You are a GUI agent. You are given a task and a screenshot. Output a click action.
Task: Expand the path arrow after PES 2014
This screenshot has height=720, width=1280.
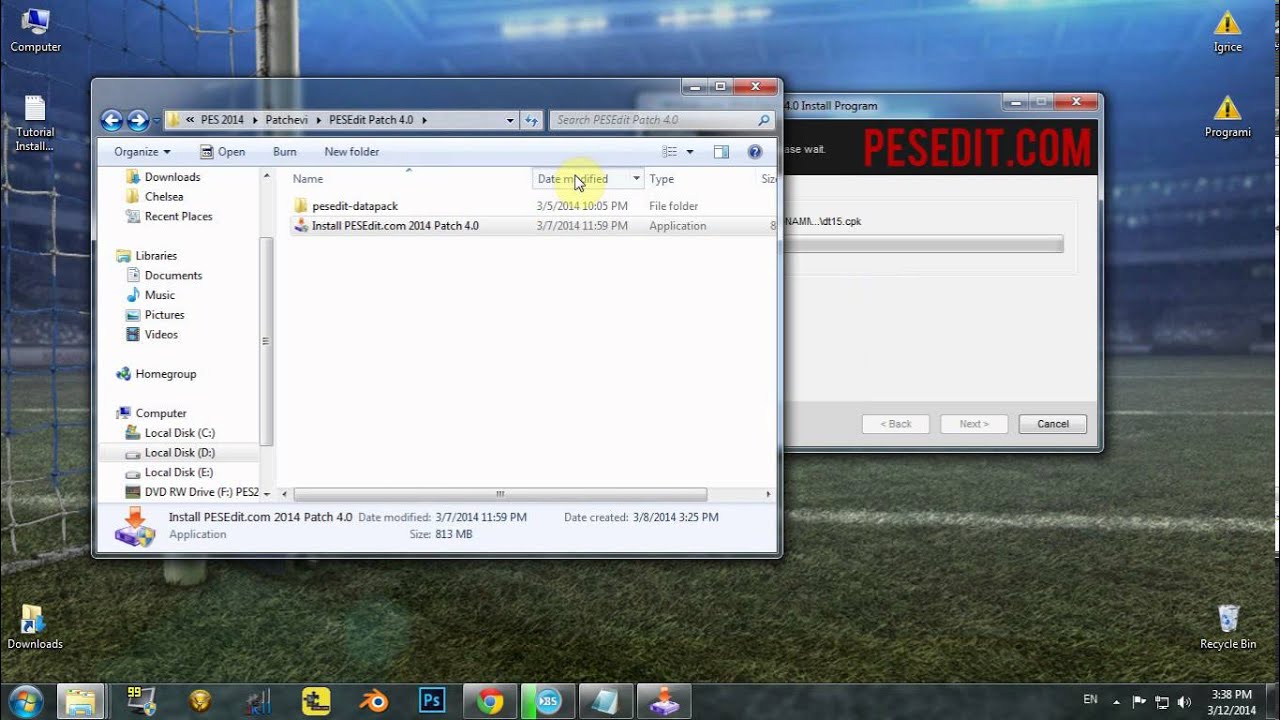coord(254,120)
